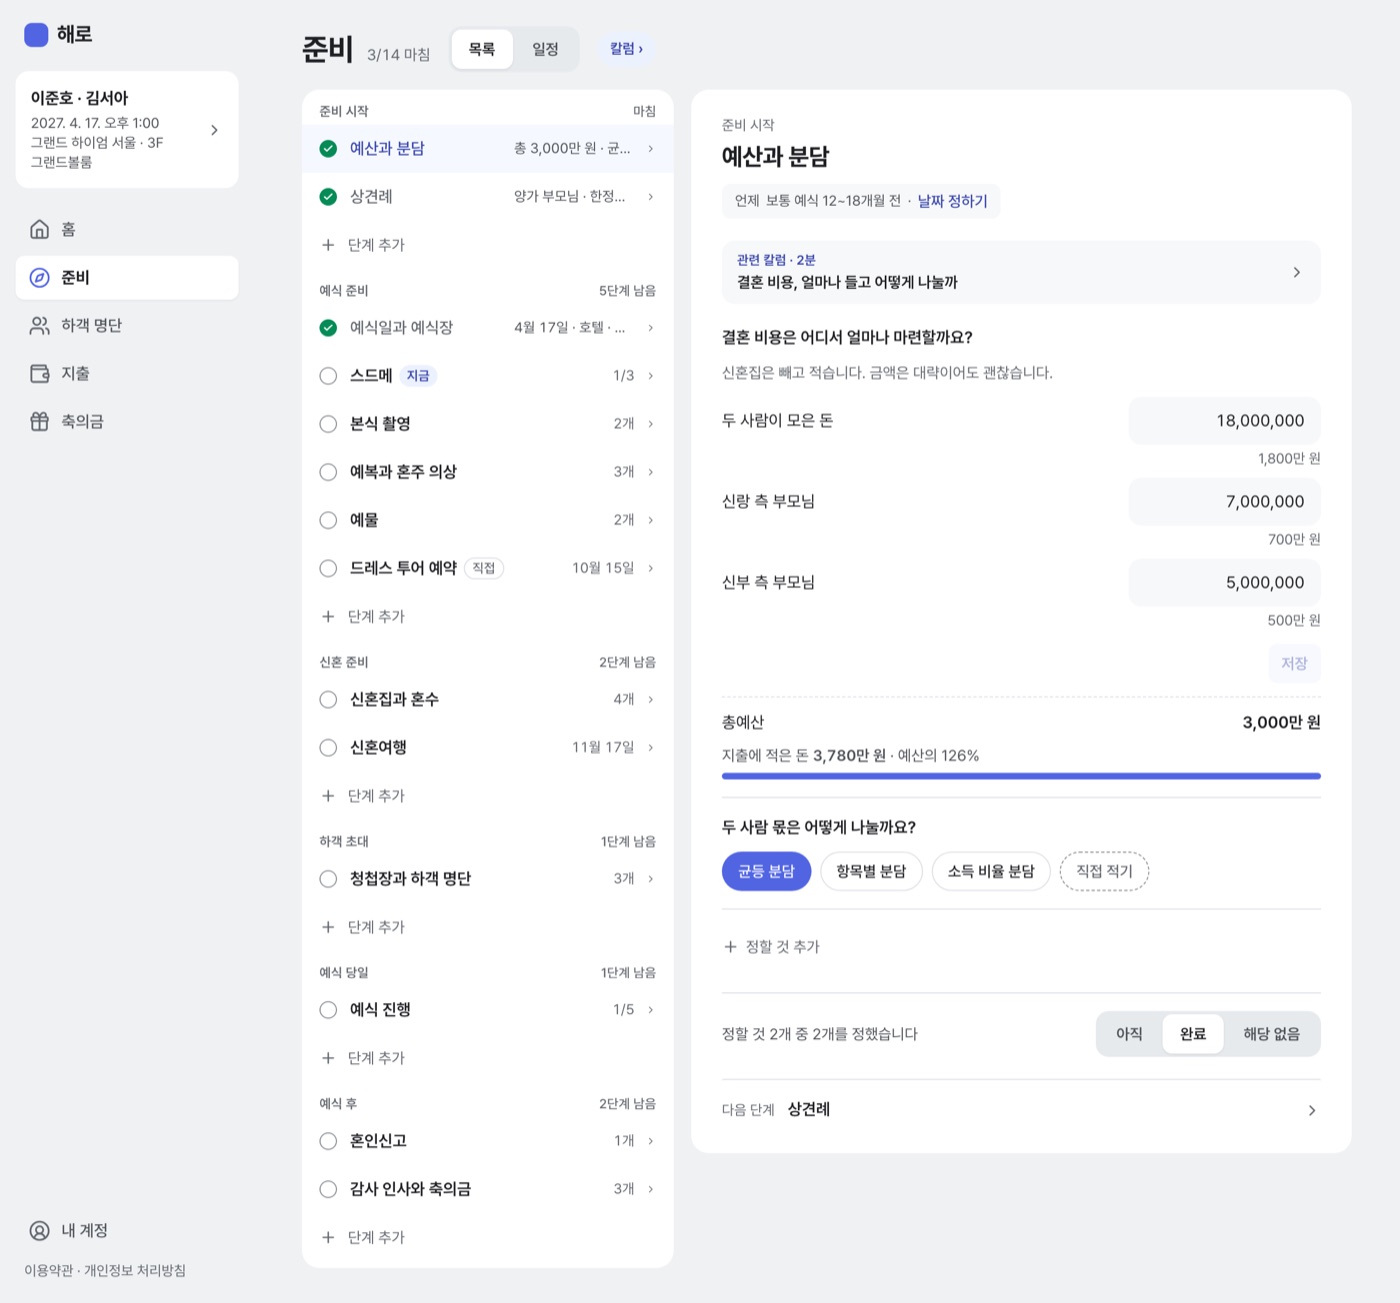Screen dimensions: 1400x1303
Task: Click the 저장 button
Action: click(1294, 663)
